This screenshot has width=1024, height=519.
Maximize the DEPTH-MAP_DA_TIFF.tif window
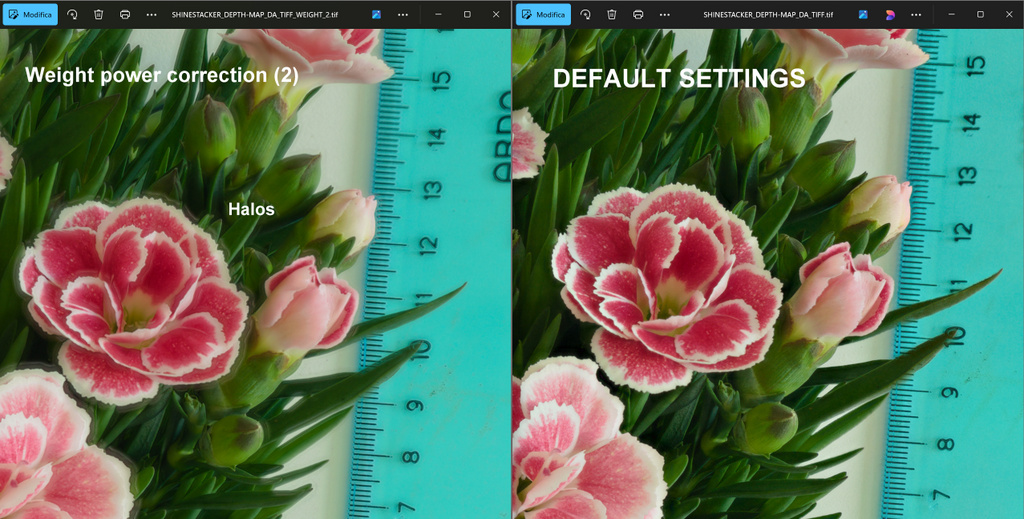[980, 14]
